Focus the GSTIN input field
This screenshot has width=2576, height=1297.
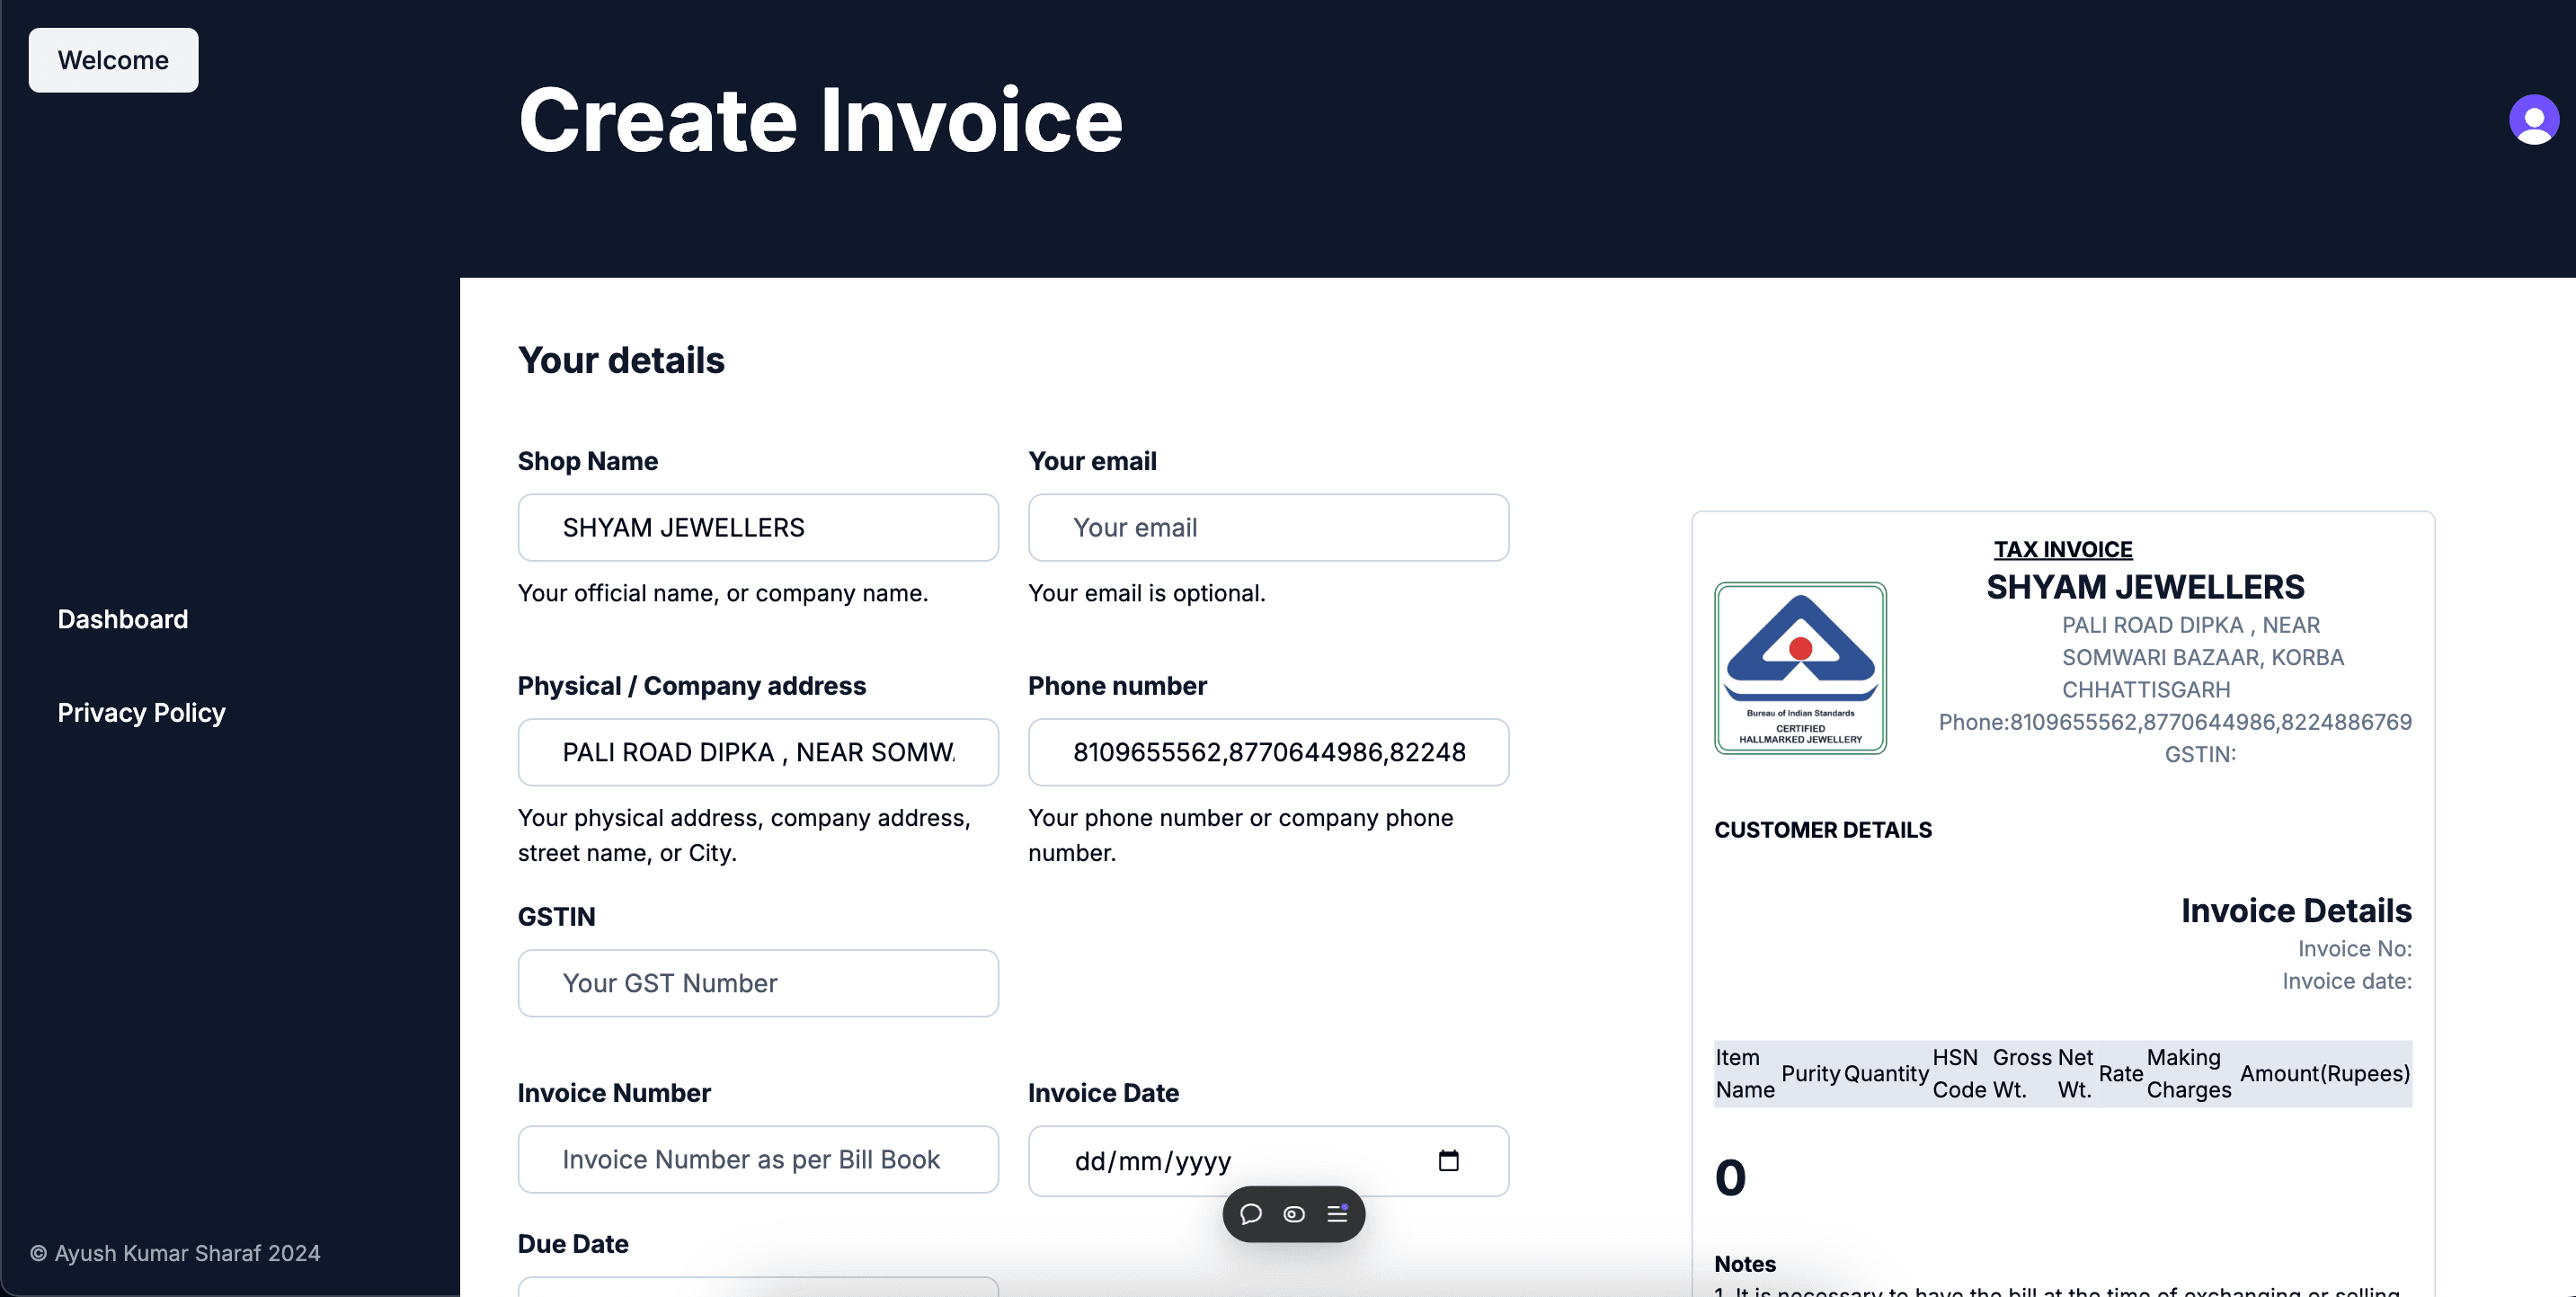point(758,983)
